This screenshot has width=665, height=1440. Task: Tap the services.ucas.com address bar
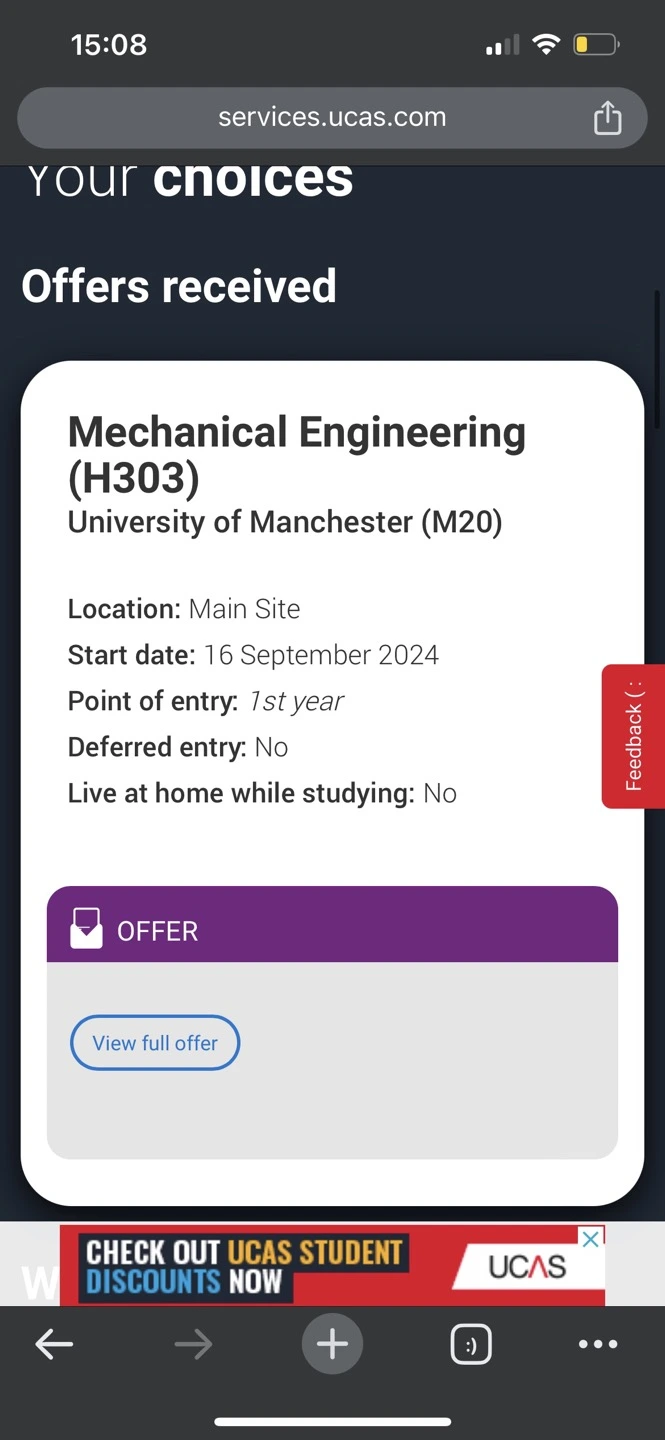332,118
